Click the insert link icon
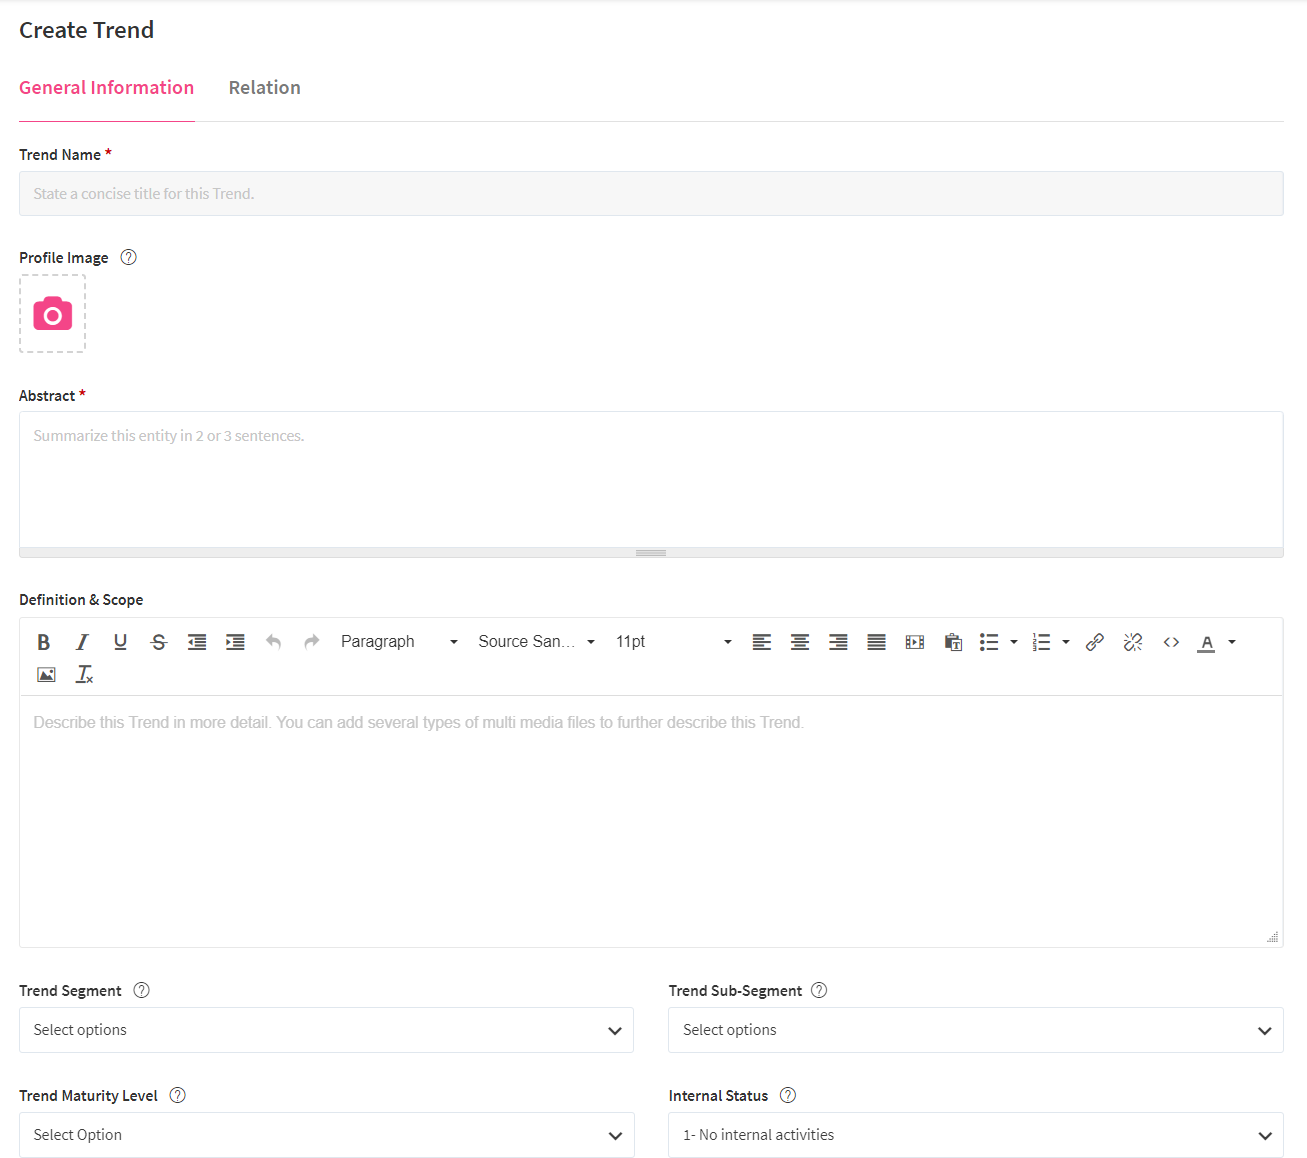The width and height of the screenshot is (1307, 1158). (x=1094, y=642)
